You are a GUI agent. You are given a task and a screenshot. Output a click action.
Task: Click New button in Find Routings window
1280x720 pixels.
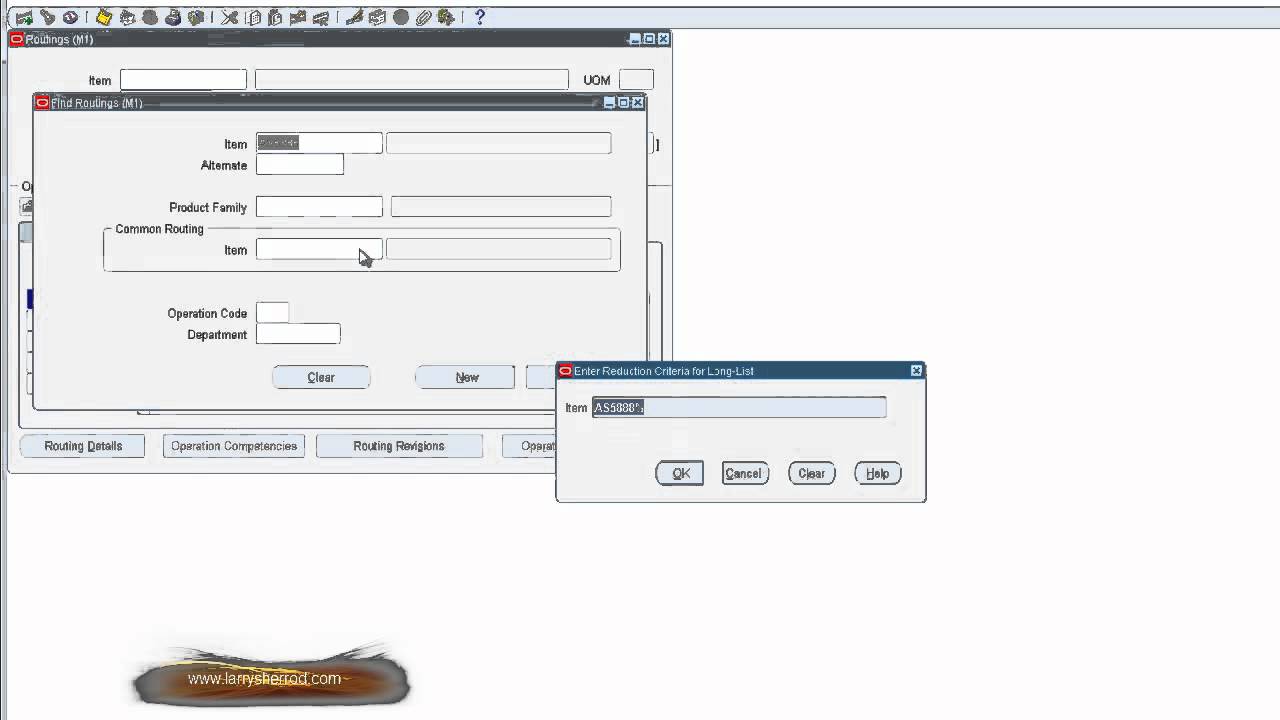[x=467, y=377]
